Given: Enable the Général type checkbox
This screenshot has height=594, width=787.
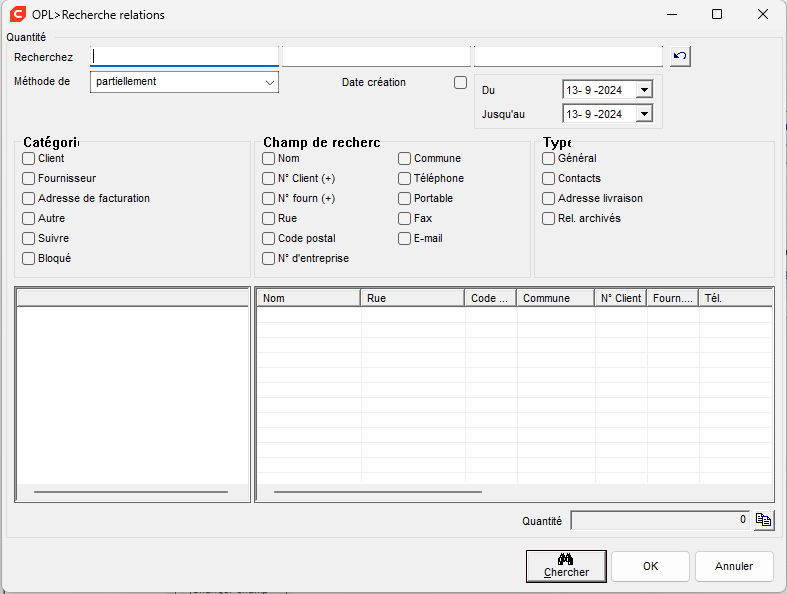Looking at the screenshot, I should point(549,159).
